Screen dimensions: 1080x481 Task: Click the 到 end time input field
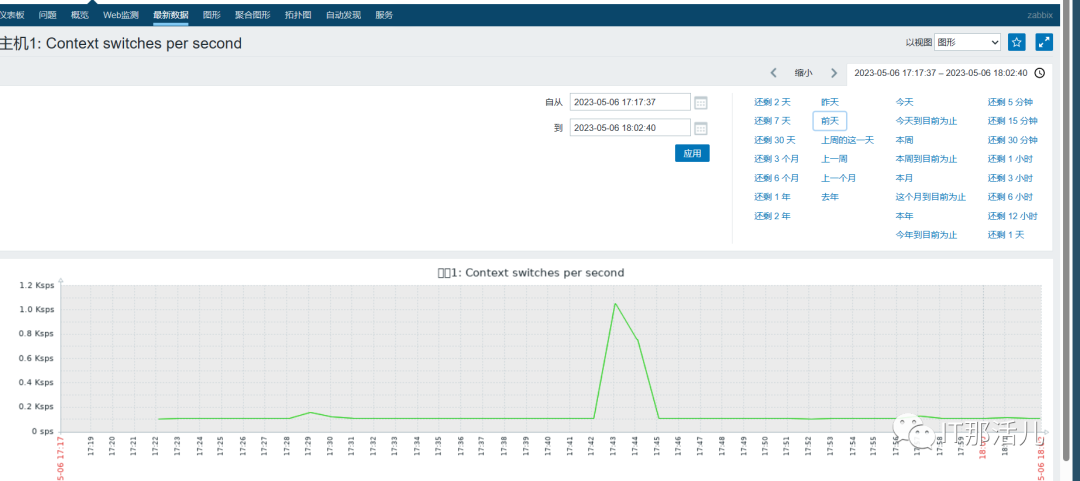pos(630,127)
